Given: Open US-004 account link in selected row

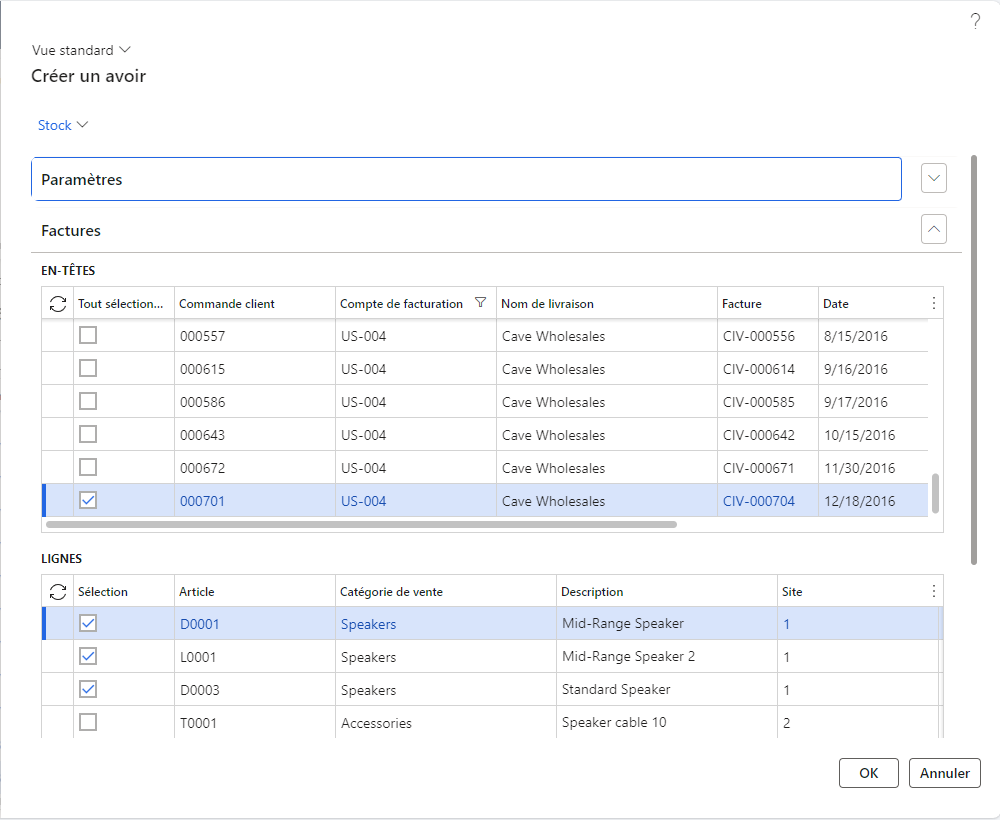Looking at the screenshot, I should [364, 501].
